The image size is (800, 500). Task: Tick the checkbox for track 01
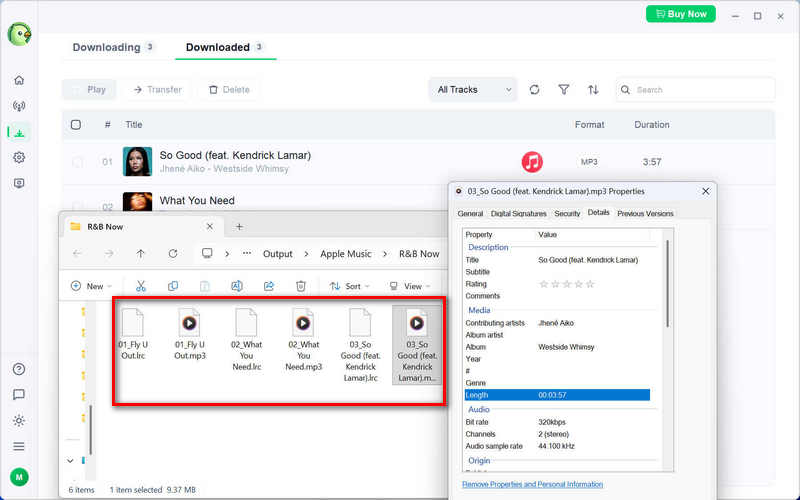(77, 162)
